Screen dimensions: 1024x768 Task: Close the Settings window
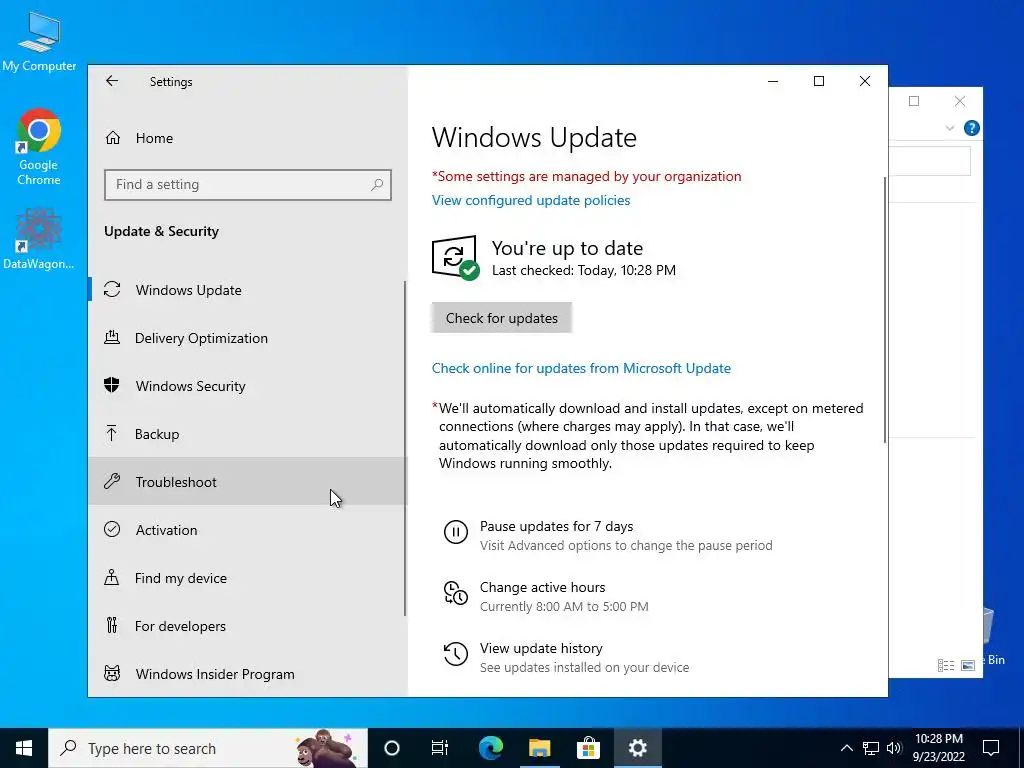865,81
